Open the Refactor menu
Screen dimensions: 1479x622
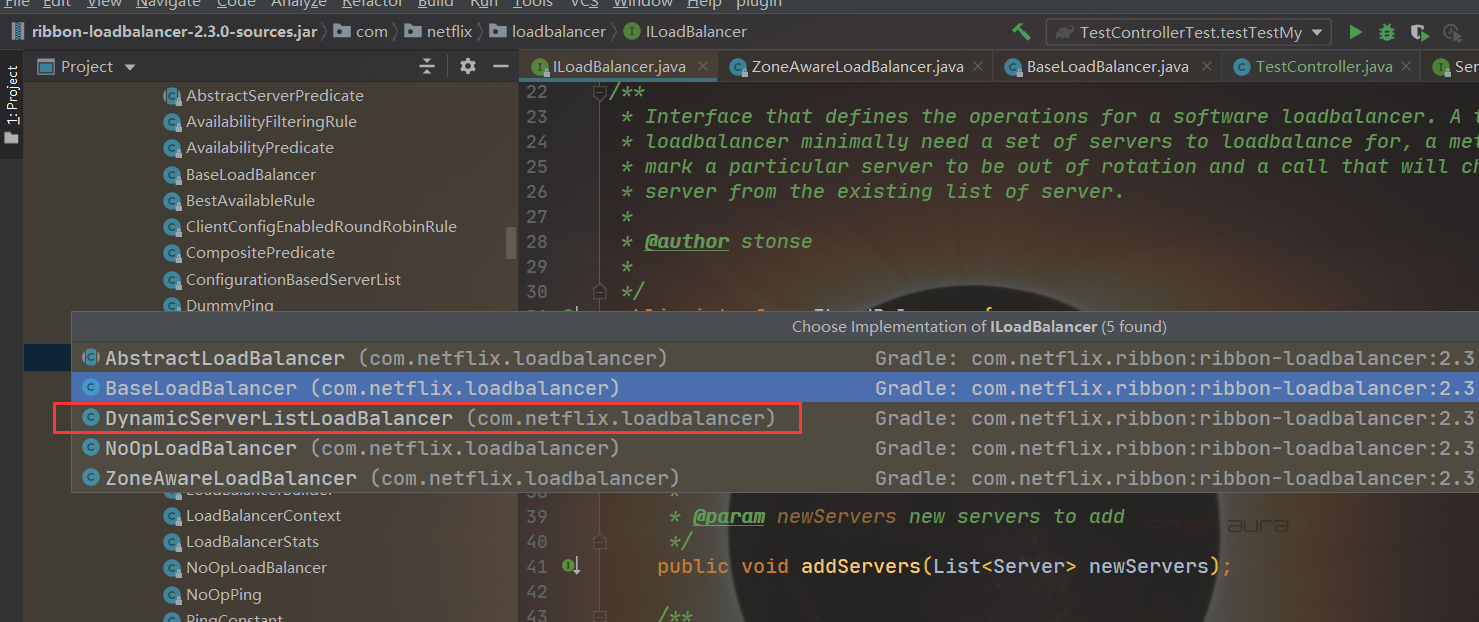pos(372,4)
